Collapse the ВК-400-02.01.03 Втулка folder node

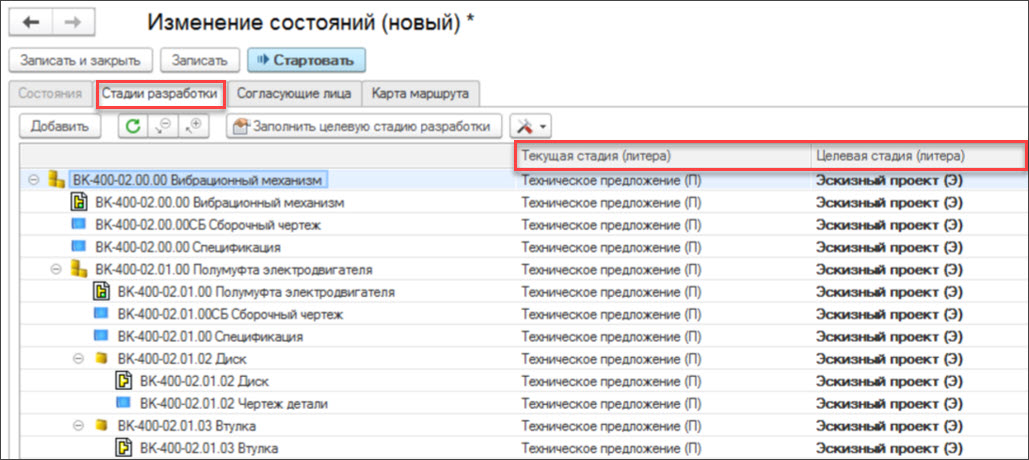(x=77, y=426)
